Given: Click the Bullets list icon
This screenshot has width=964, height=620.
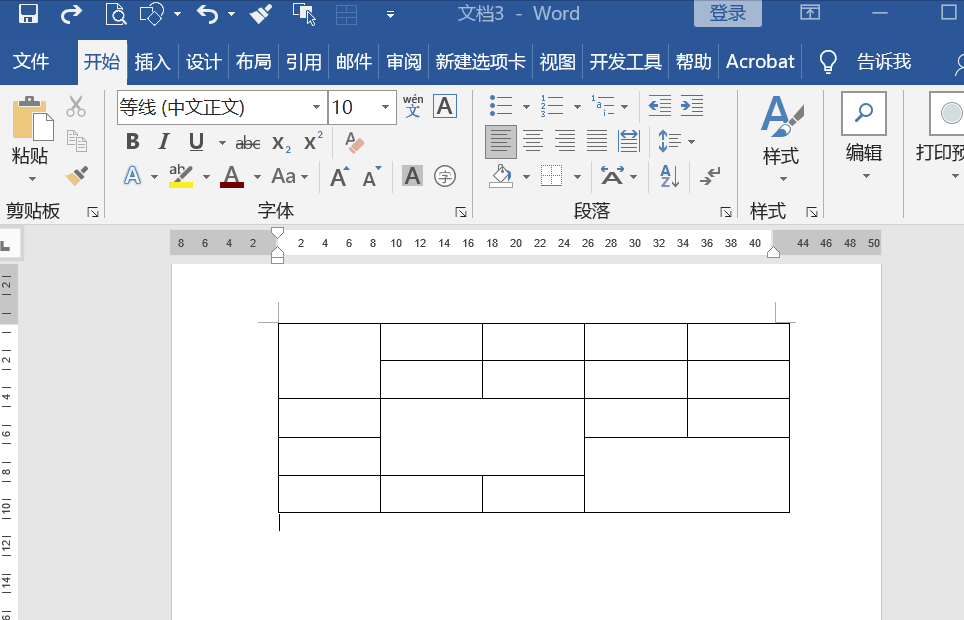Looking at the screenshot, I should click(x=501, y=106).
